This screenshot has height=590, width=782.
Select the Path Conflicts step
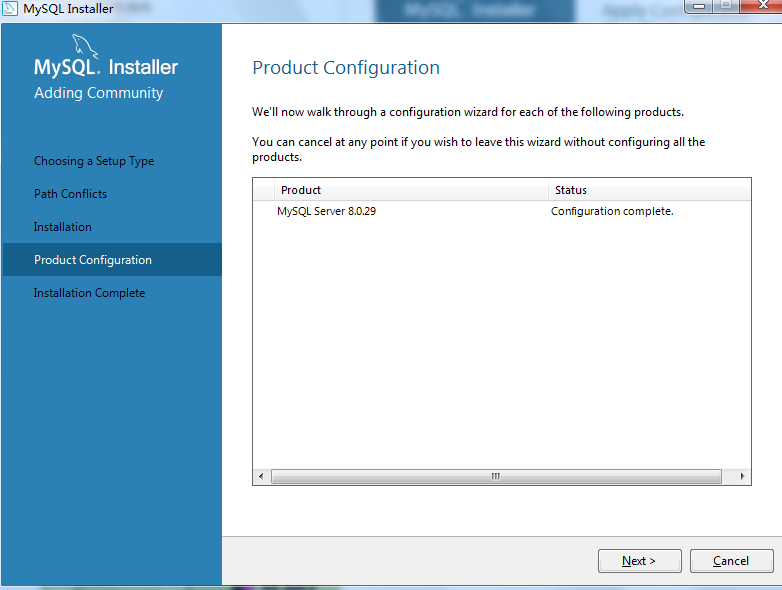coord(70,194)
